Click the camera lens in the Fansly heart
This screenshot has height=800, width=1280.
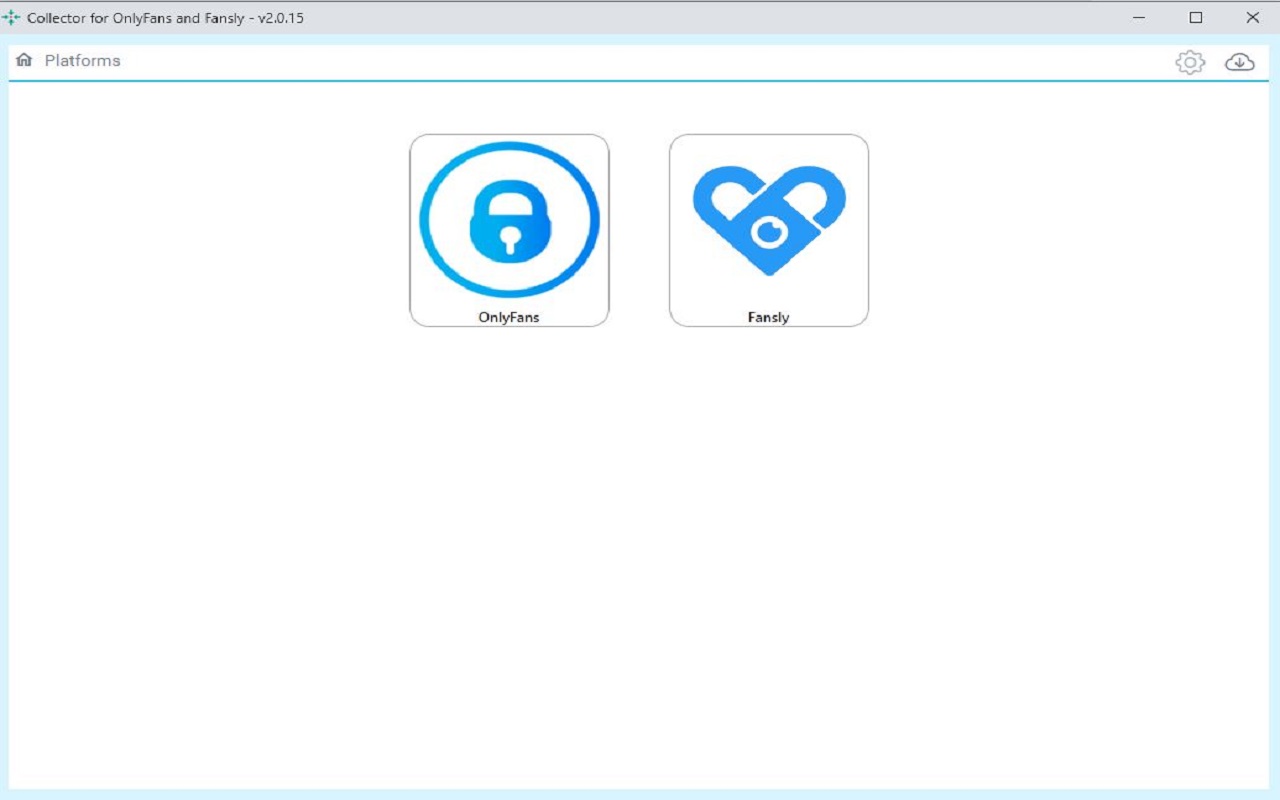[x=768, y=233]
